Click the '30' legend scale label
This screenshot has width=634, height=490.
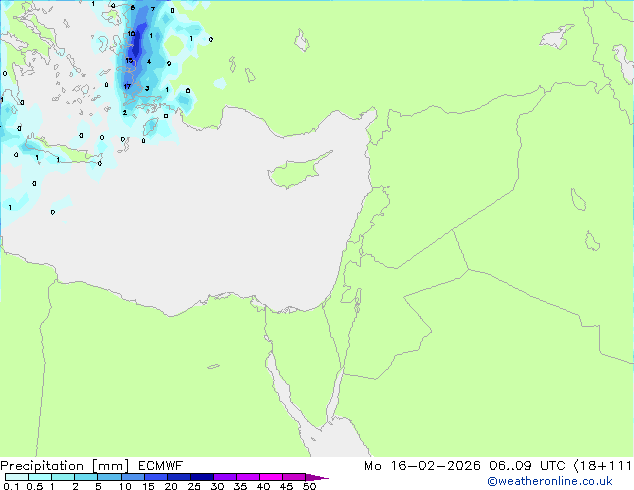(x=217, y=486)
